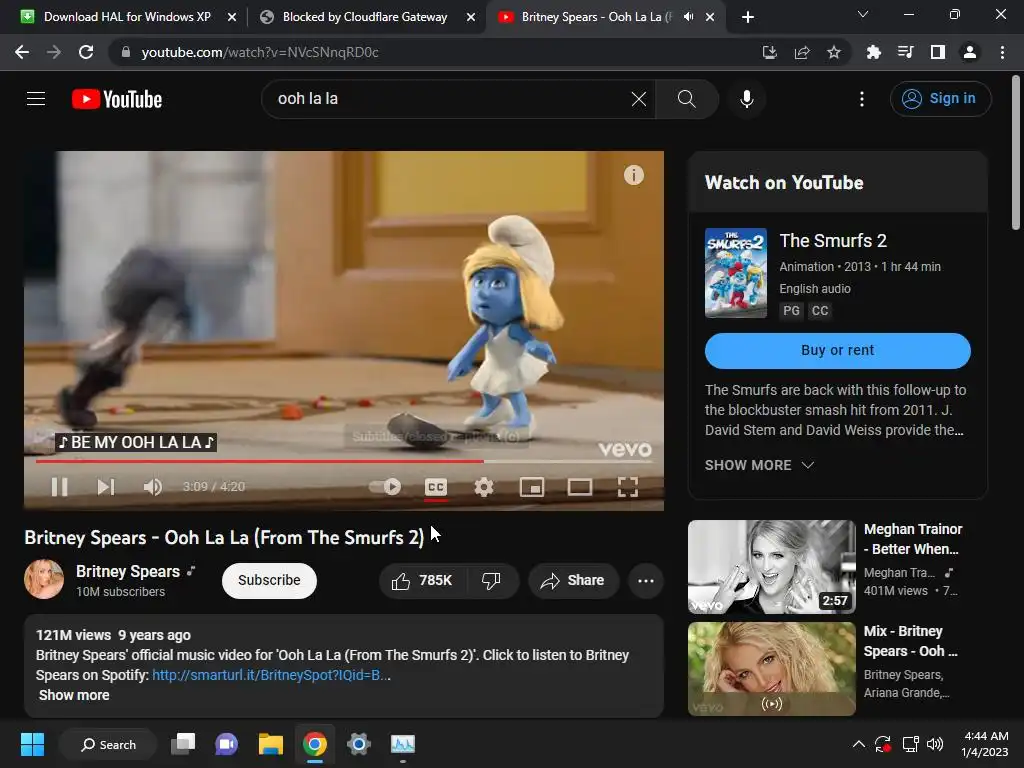Screen dimensions: 1024x768
Task: Enter full screen mode
Action: pos(628,487)
